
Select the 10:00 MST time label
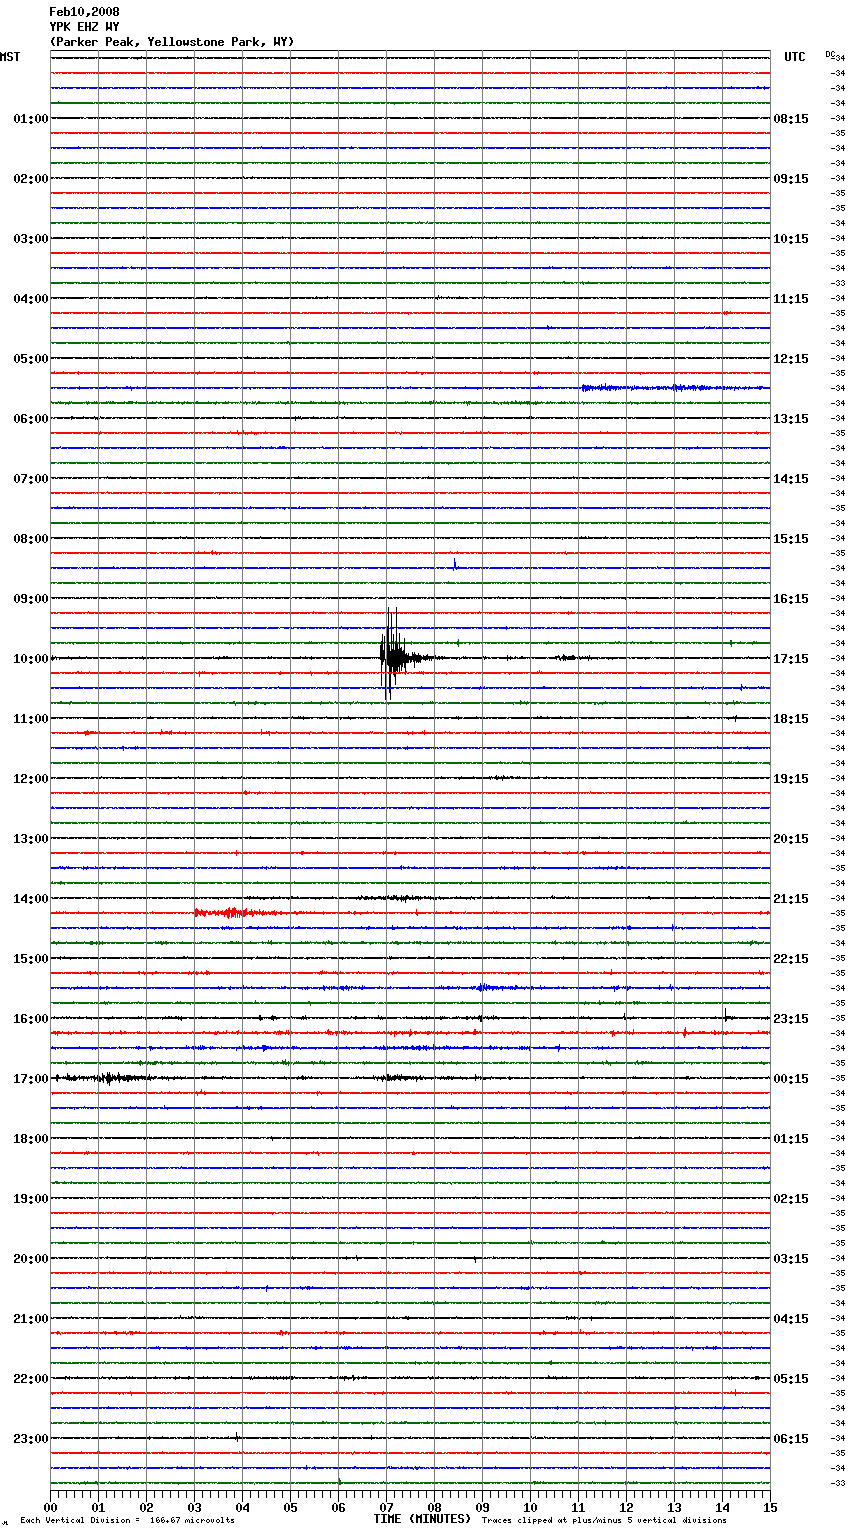[31, 658]
